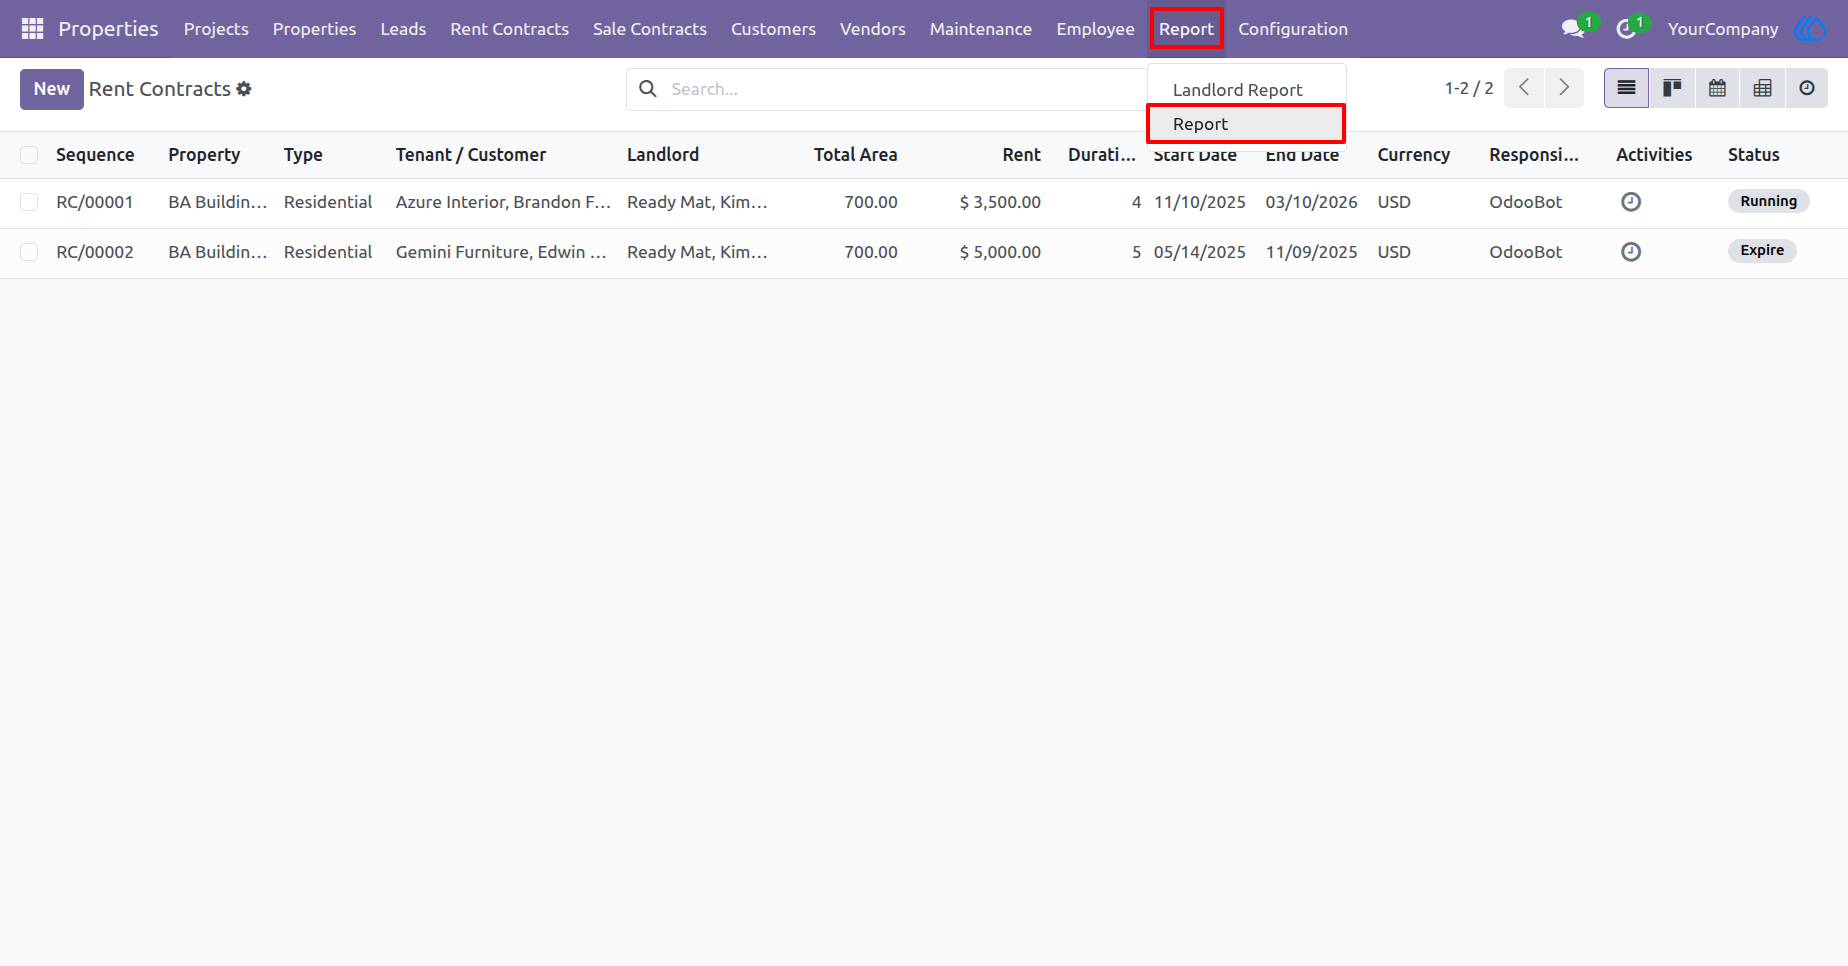Go to next page of records
The height and width of the screenshot is (966, 1848).
1564,88
